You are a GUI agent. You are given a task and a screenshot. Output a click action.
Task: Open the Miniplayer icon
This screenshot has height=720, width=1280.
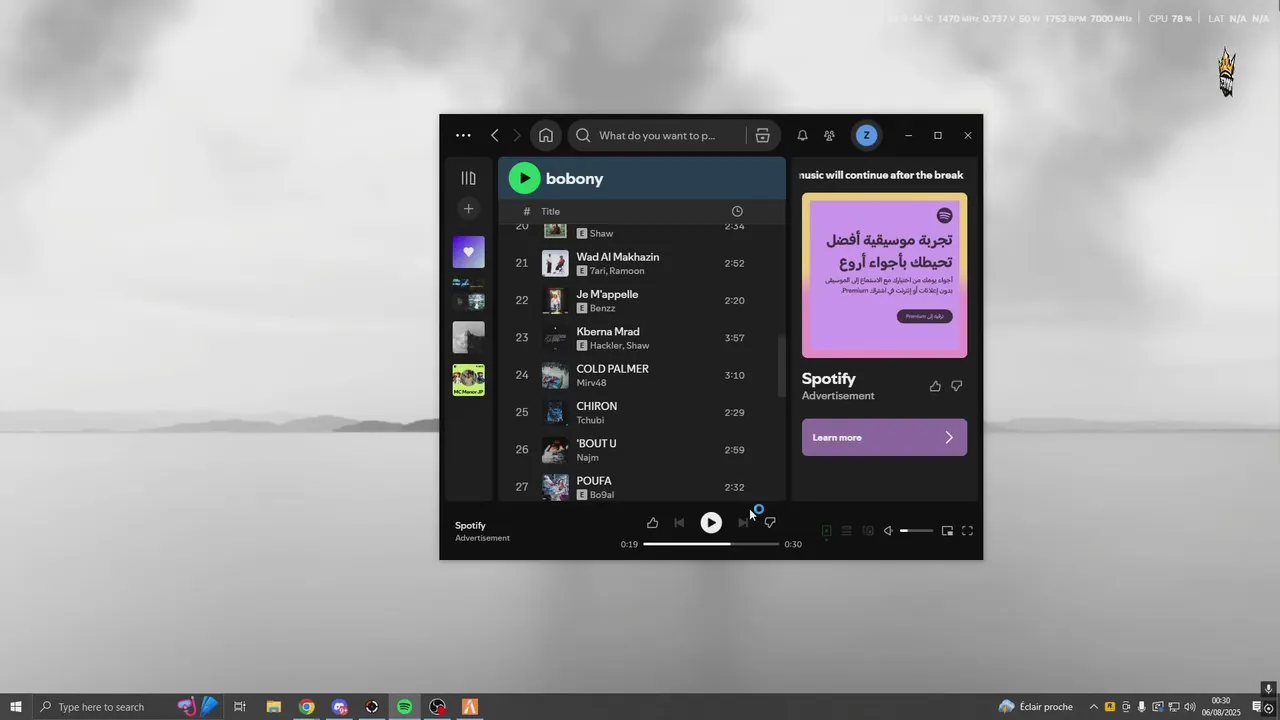coord(947,531)
